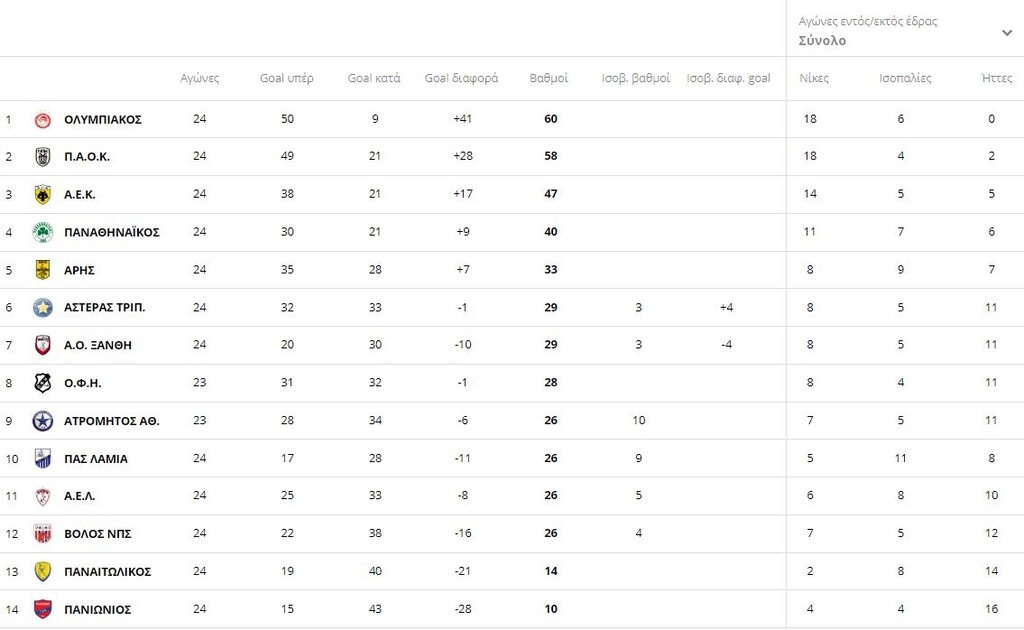The height and width of the screenshot is (630, 1024).
Task: Open the ΠΑΝΑΘΗΝΑΪΚΟΣ team name link
Action: 112,232
